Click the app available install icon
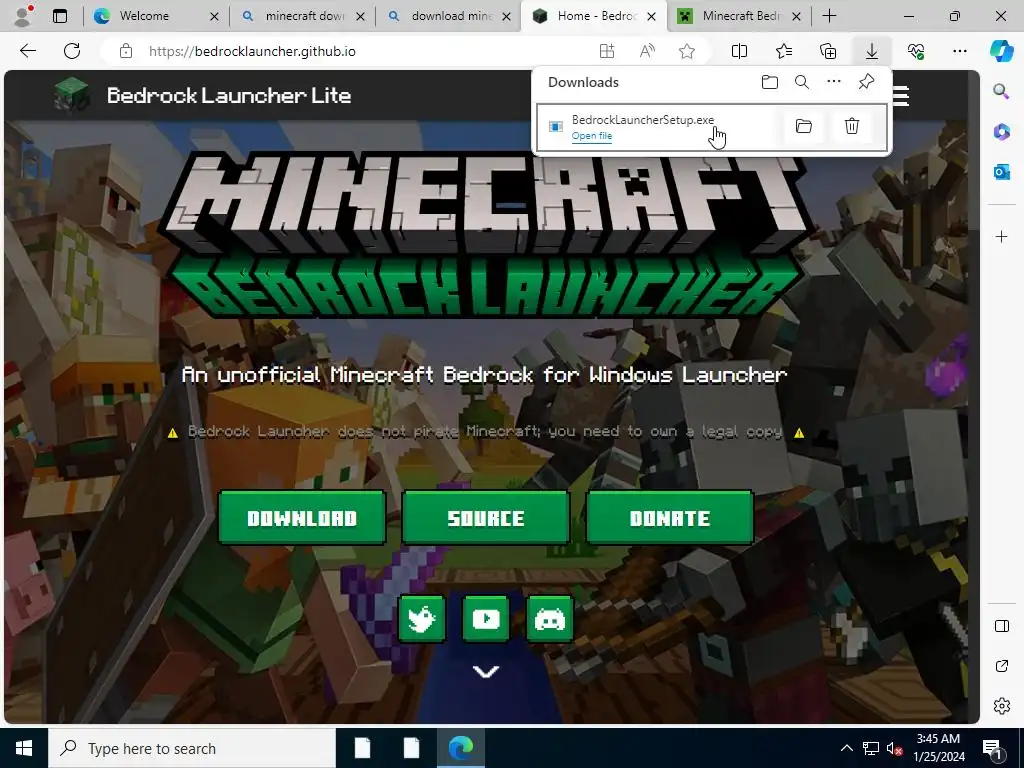1024x768 pixels. (x=607, y=51)
